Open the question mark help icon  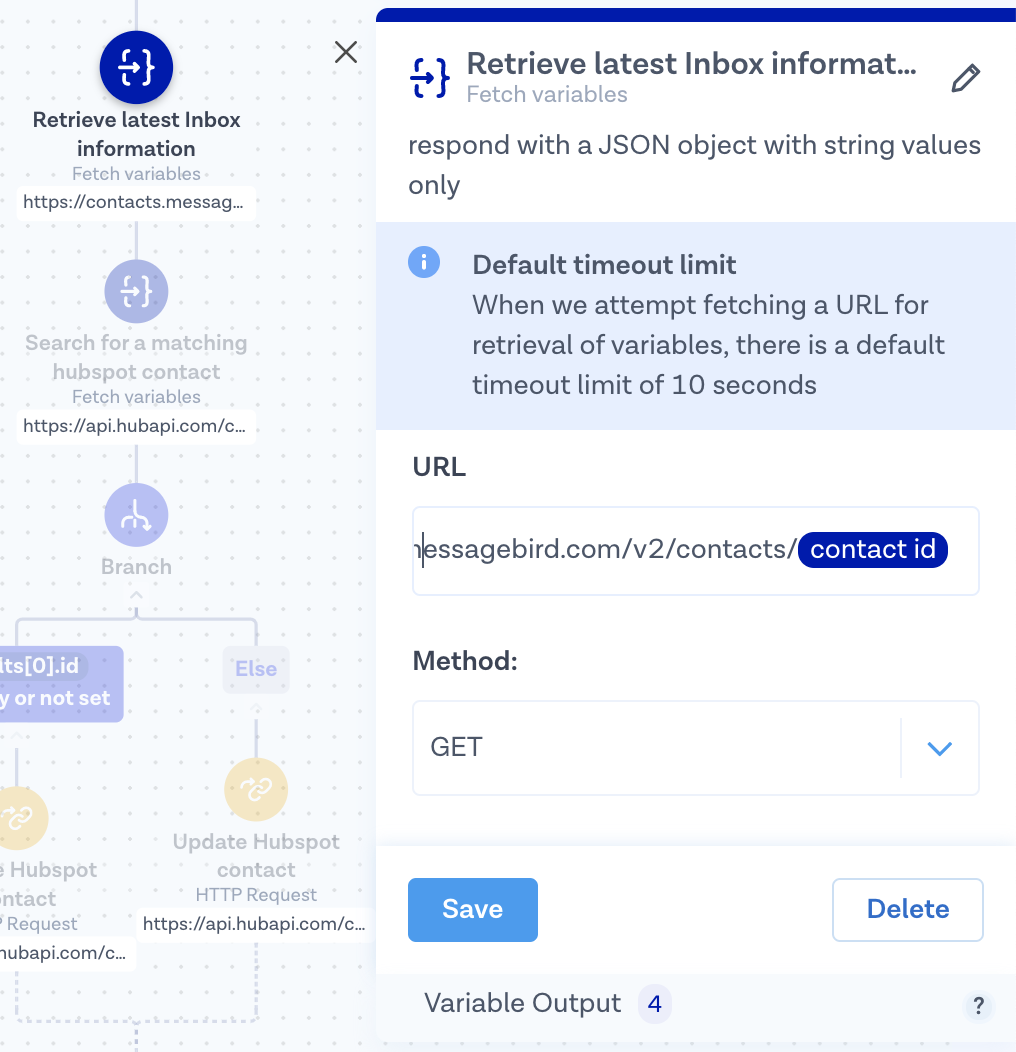click(x=979, y=1005)
